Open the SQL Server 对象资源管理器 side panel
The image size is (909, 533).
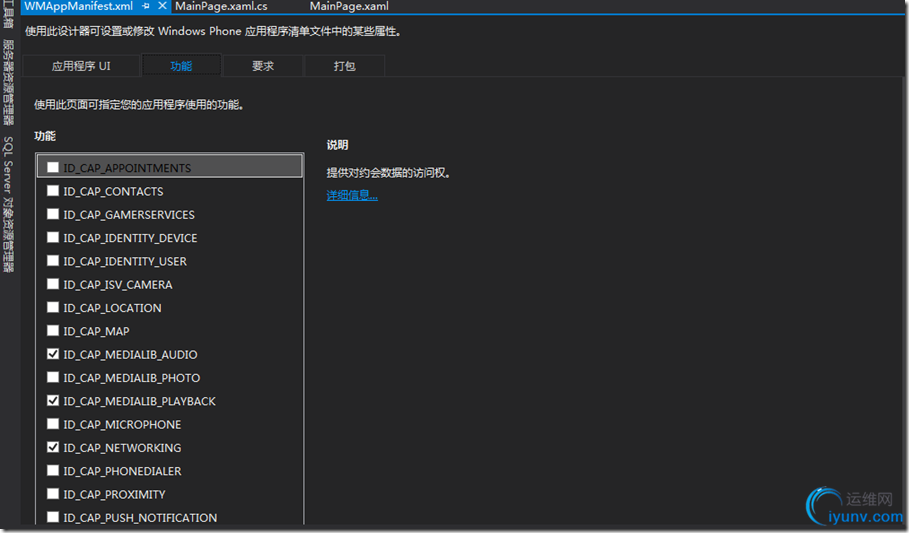coord(8,204)
